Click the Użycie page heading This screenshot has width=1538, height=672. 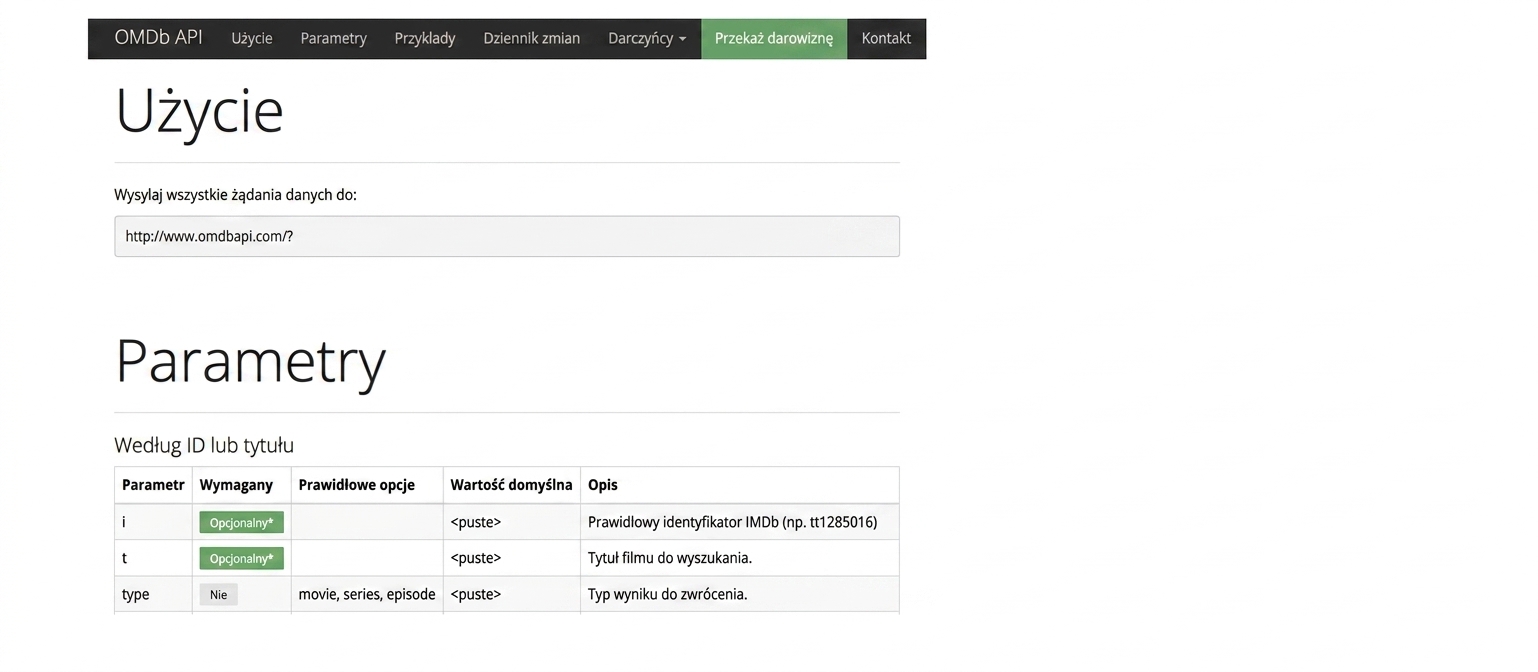point(199,111)
